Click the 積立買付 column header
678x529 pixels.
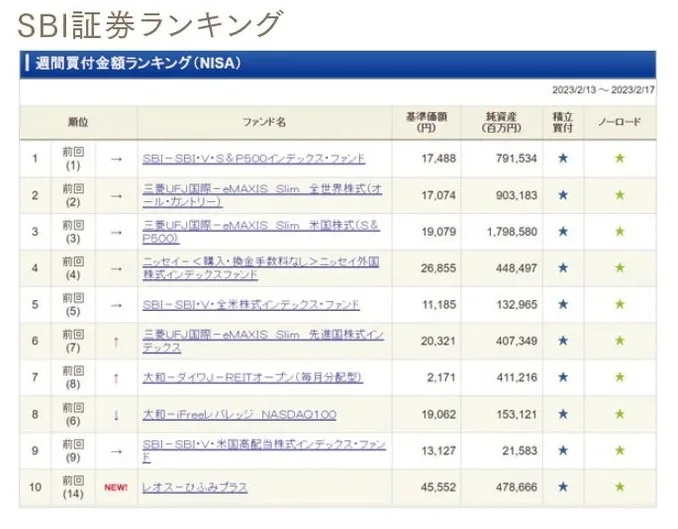[x=563, y=122]
